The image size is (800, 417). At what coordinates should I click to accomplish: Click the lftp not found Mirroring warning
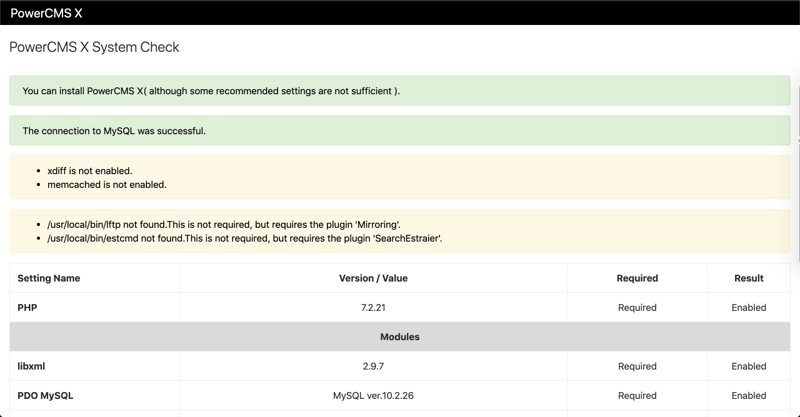223,225
